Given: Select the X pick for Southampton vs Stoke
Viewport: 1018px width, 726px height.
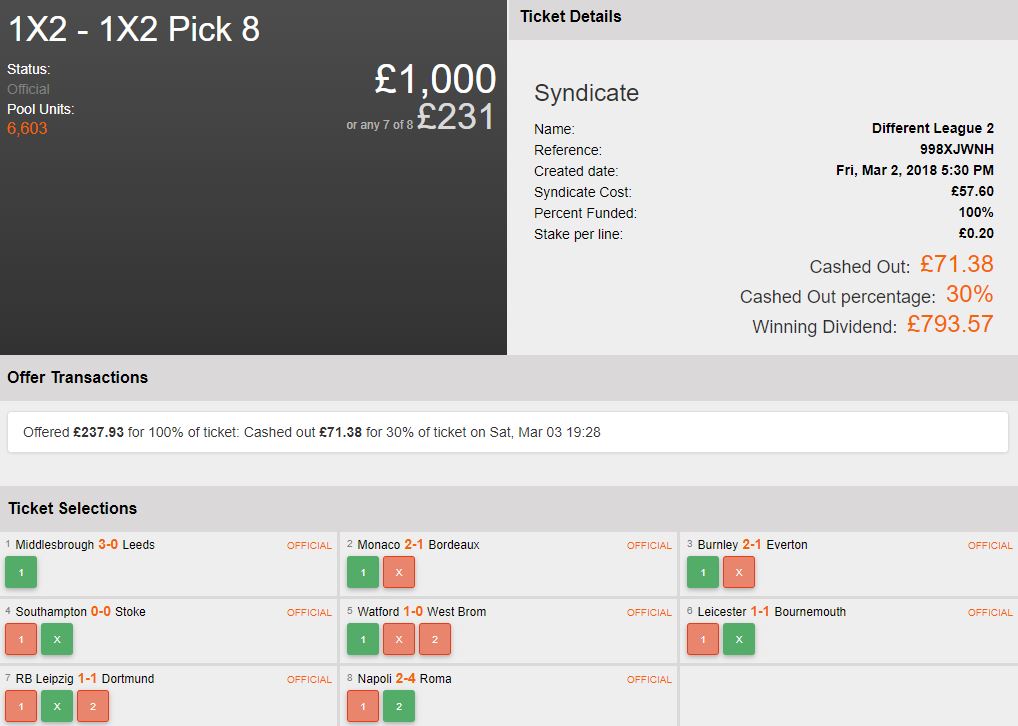Looking at the screenshot, I should [57, 639].
